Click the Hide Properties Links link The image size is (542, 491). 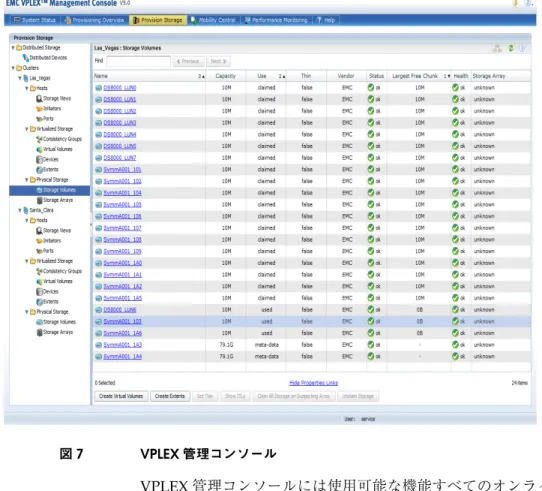(x=314, y=383)
